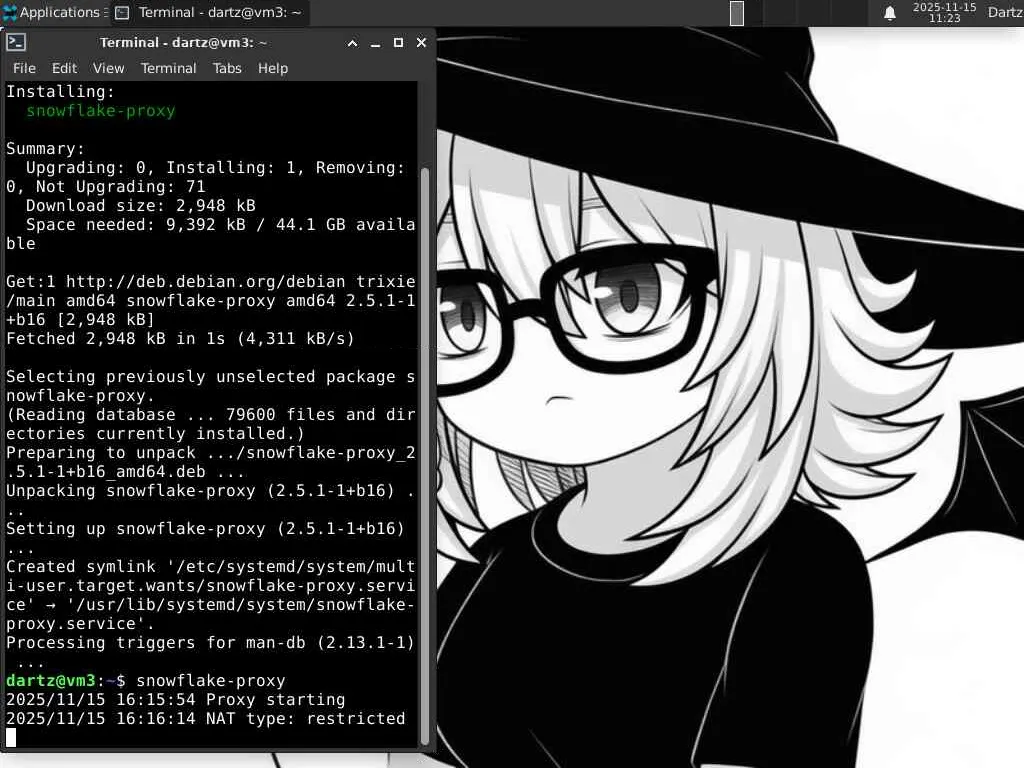Click the date and time clock
1024x768 pixels.
pos(944,12)
